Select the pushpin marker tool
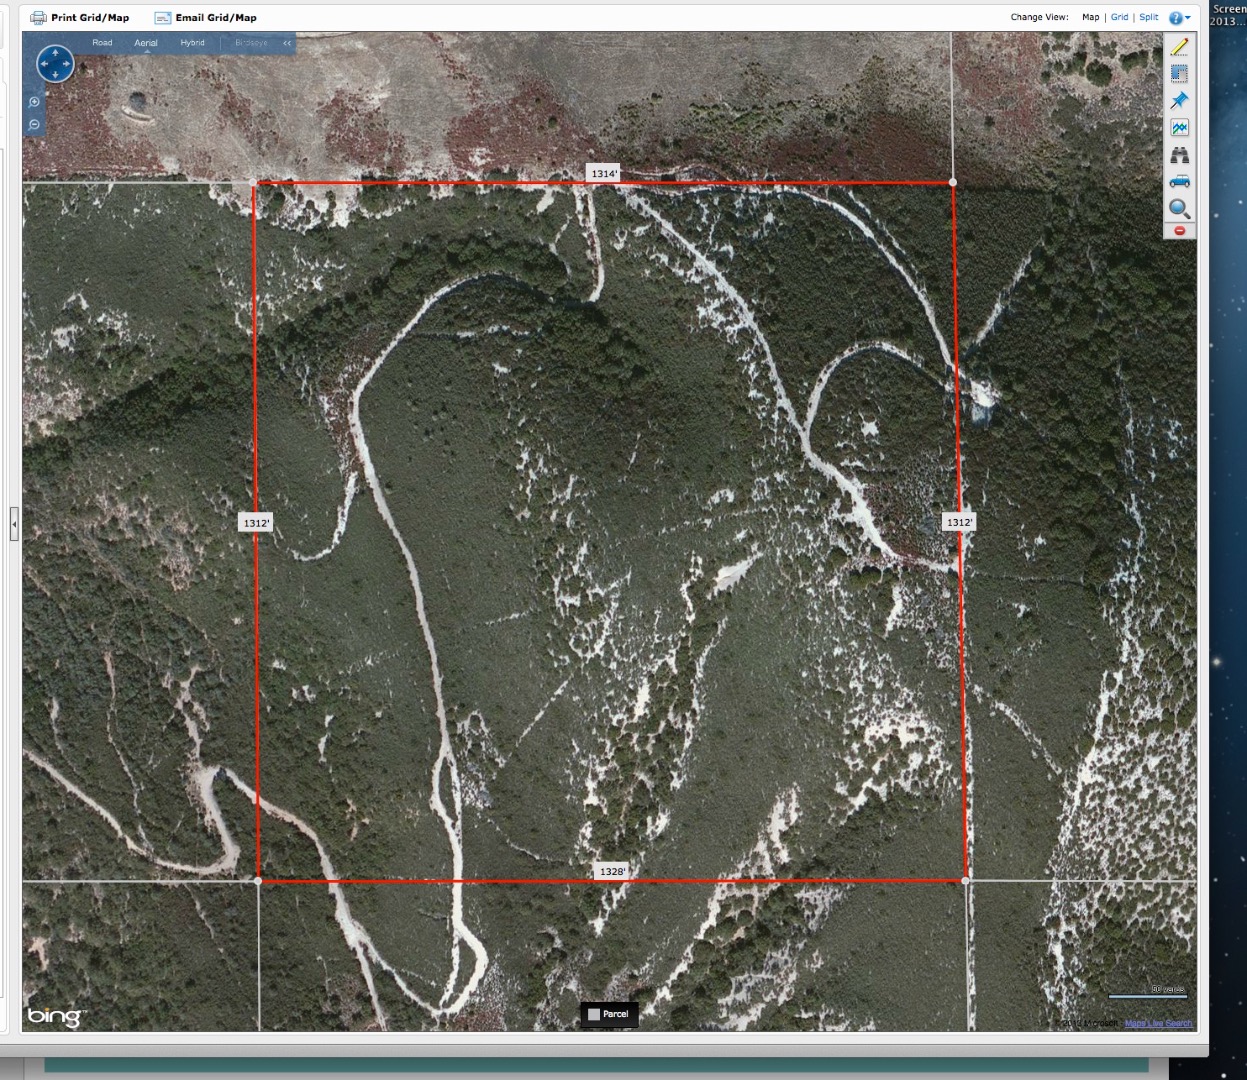This screenshot has width=1247, height=1080. pos(1180,99)
